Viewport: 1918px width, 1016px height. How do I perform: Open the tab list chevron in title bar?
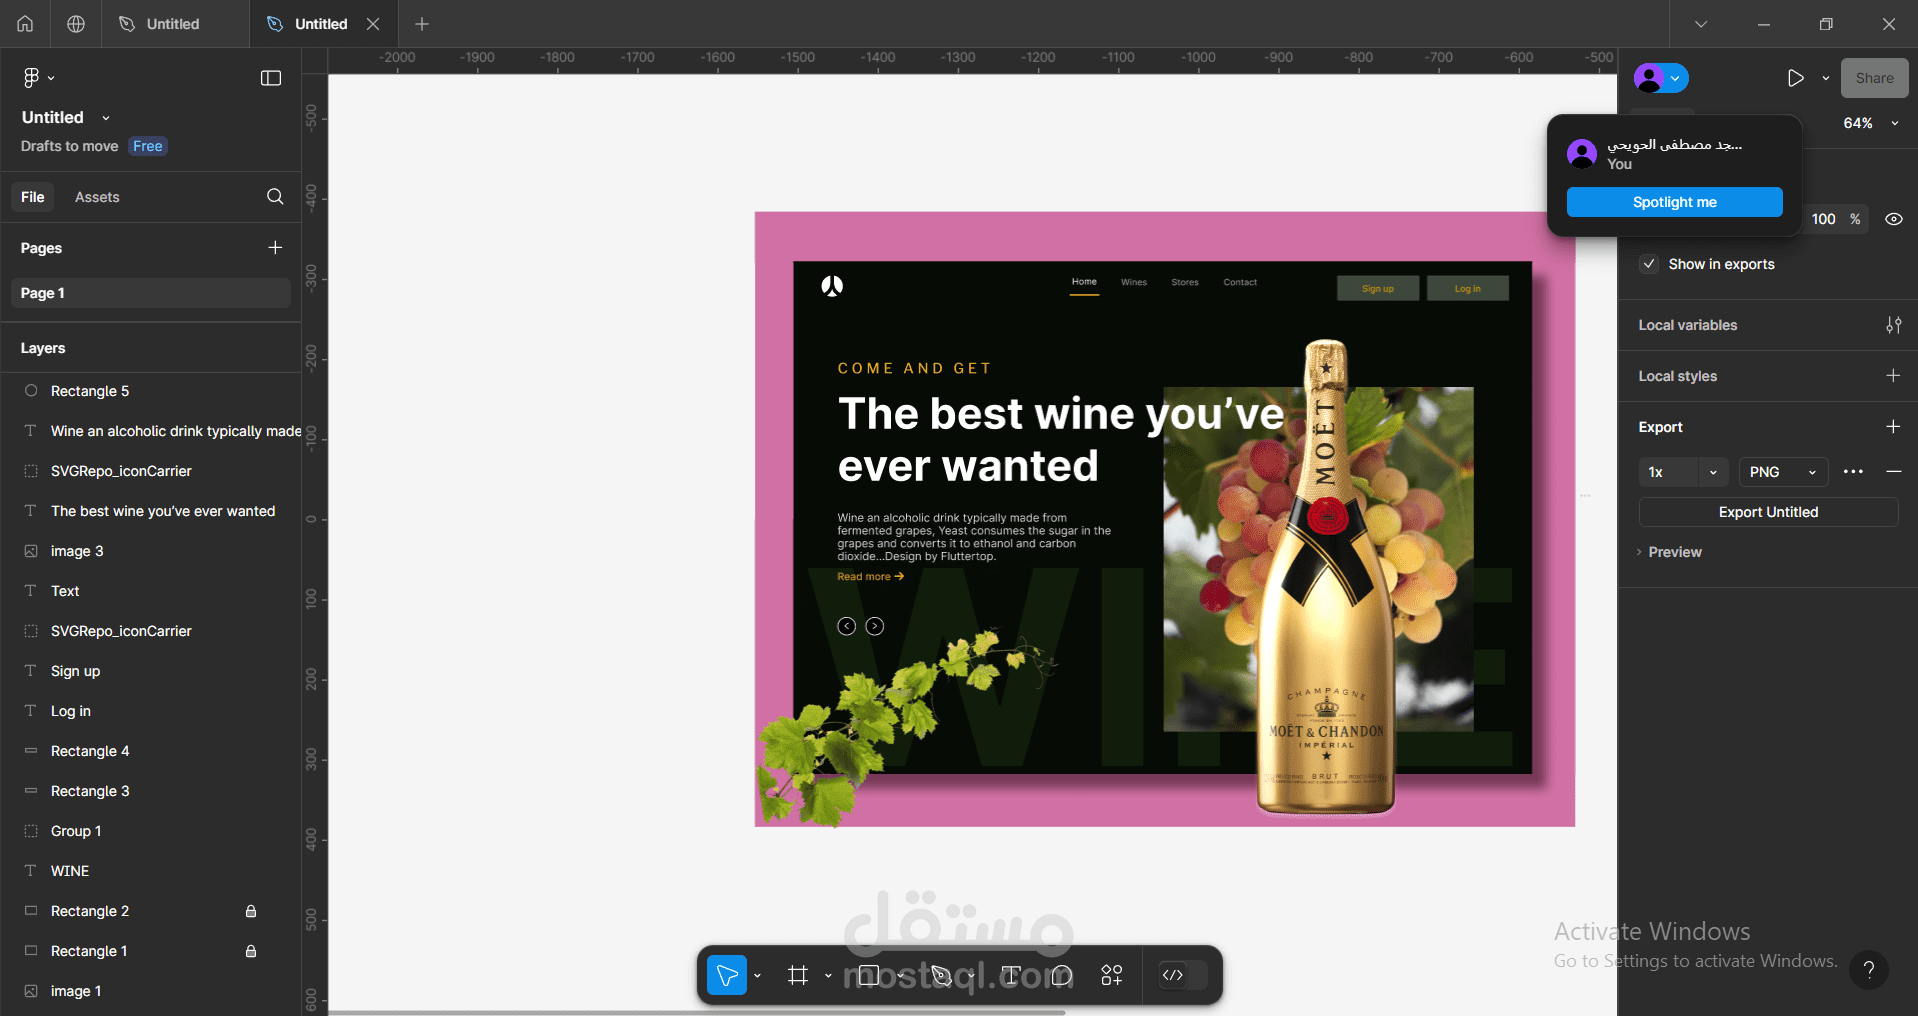1701,24
